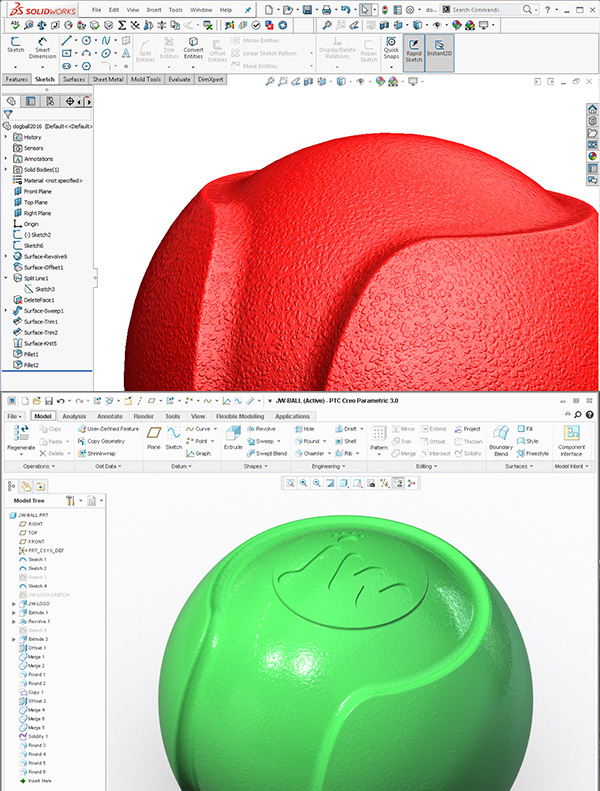
Task: Switch to the Sheet Metal tab
Action: 107,79
